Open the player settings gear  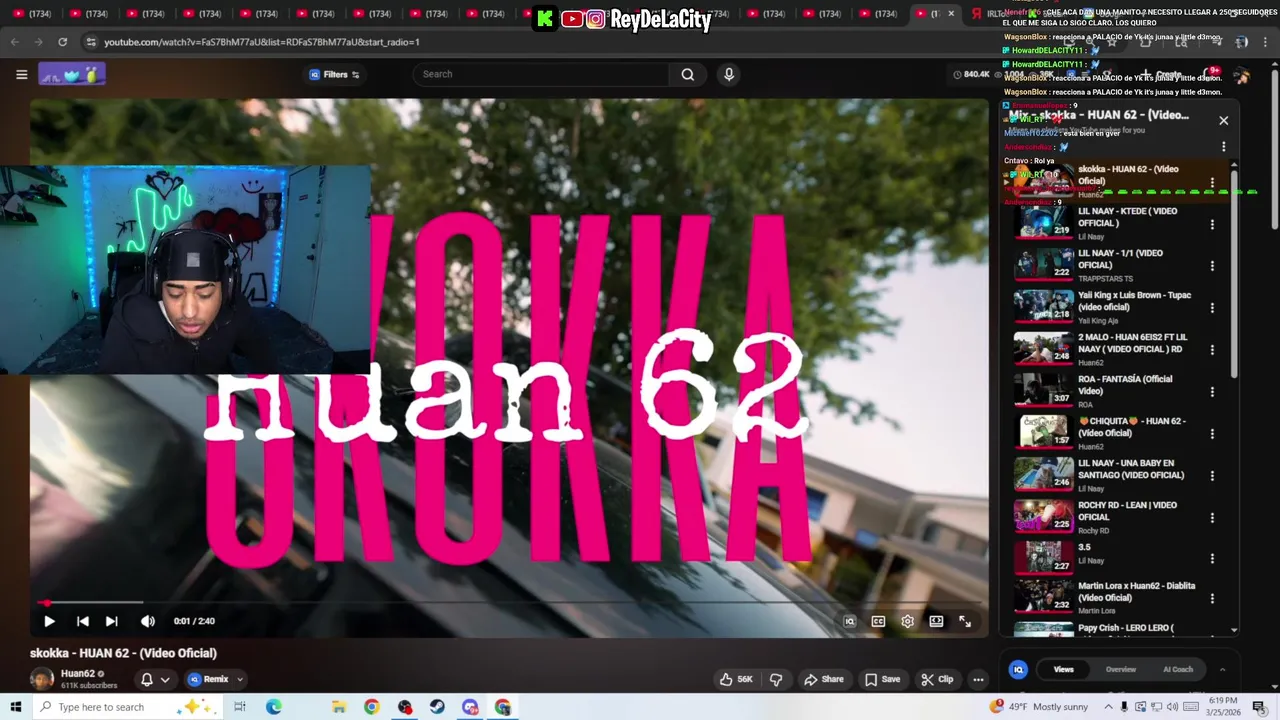(907, 621)
